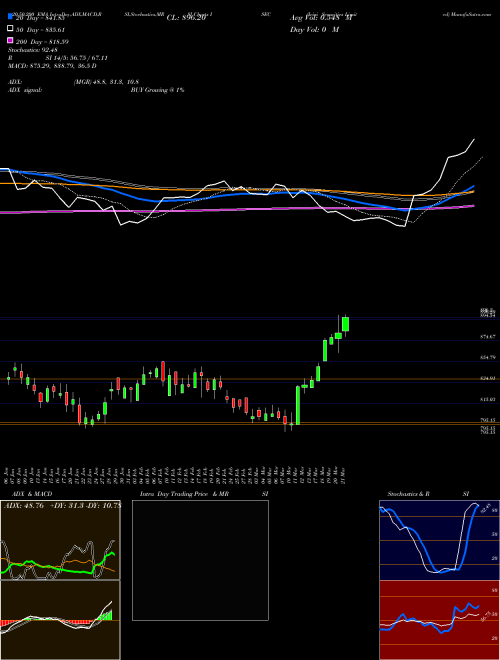The height and width of the screenshot is (660, 500).
Task: Click the empty Intra Day trading price panel
Action: [x=200, y=560]
